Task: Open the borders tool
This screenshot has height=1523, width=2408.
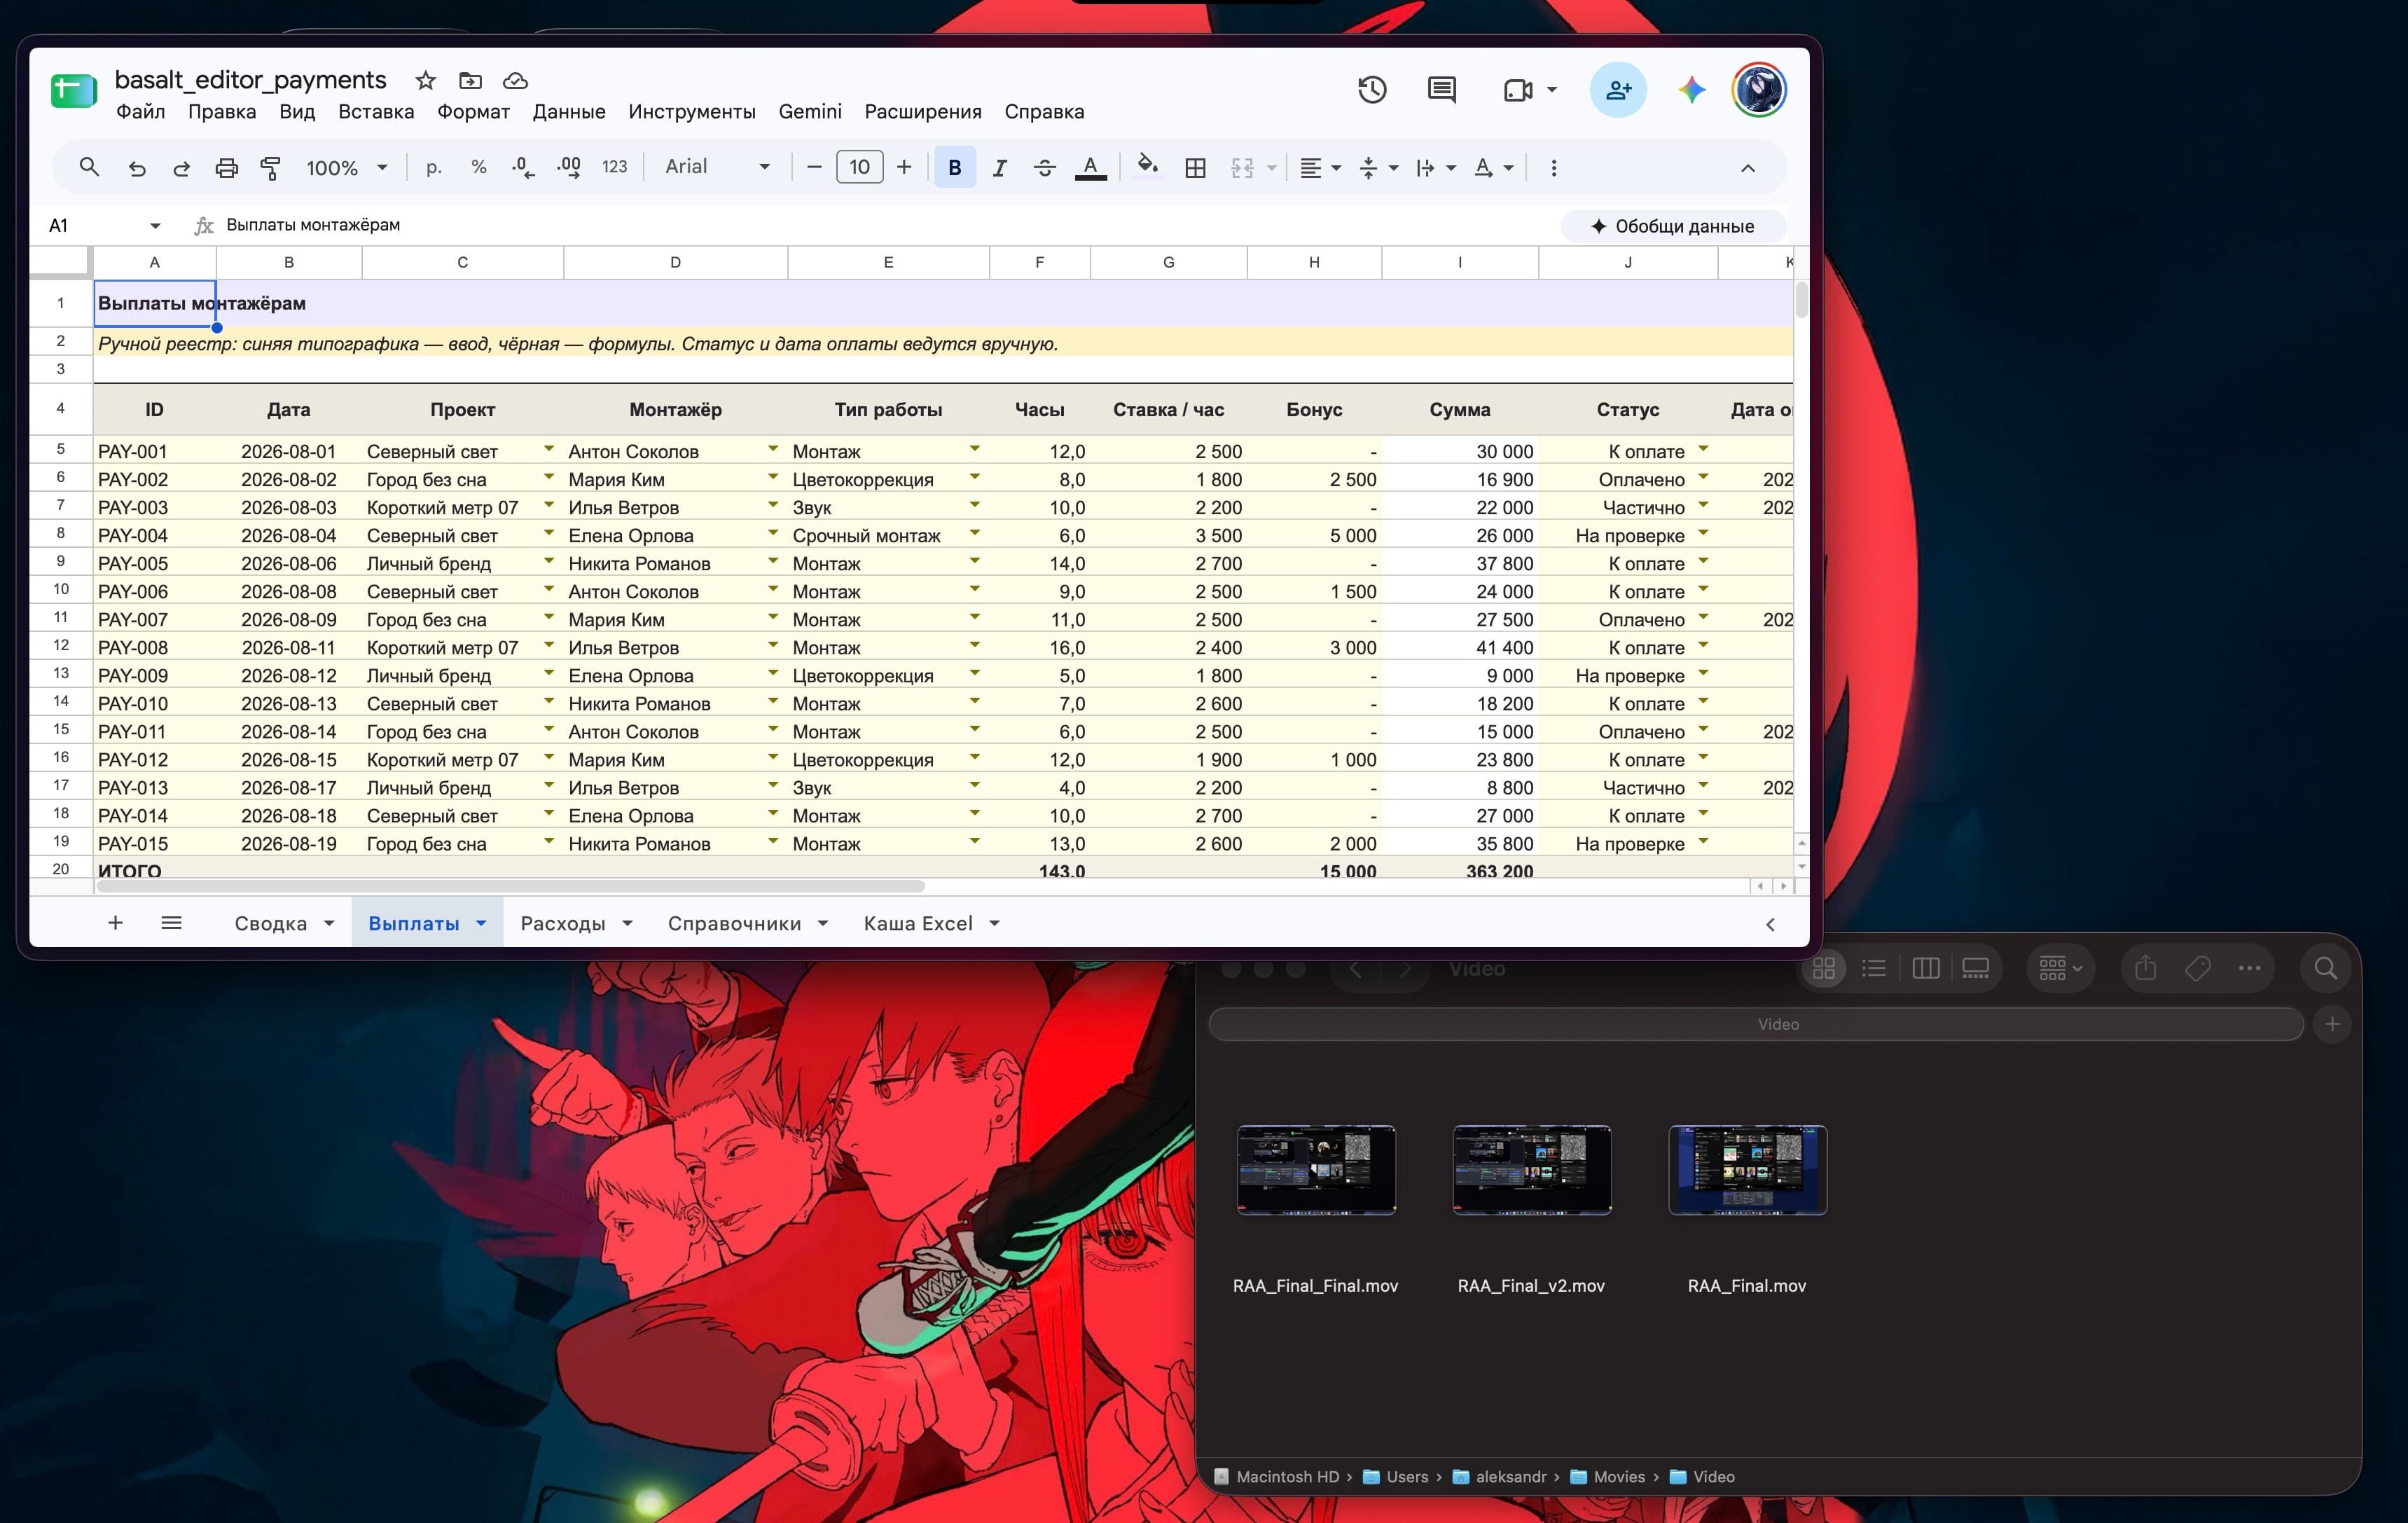Action: tap(1195, 168)
